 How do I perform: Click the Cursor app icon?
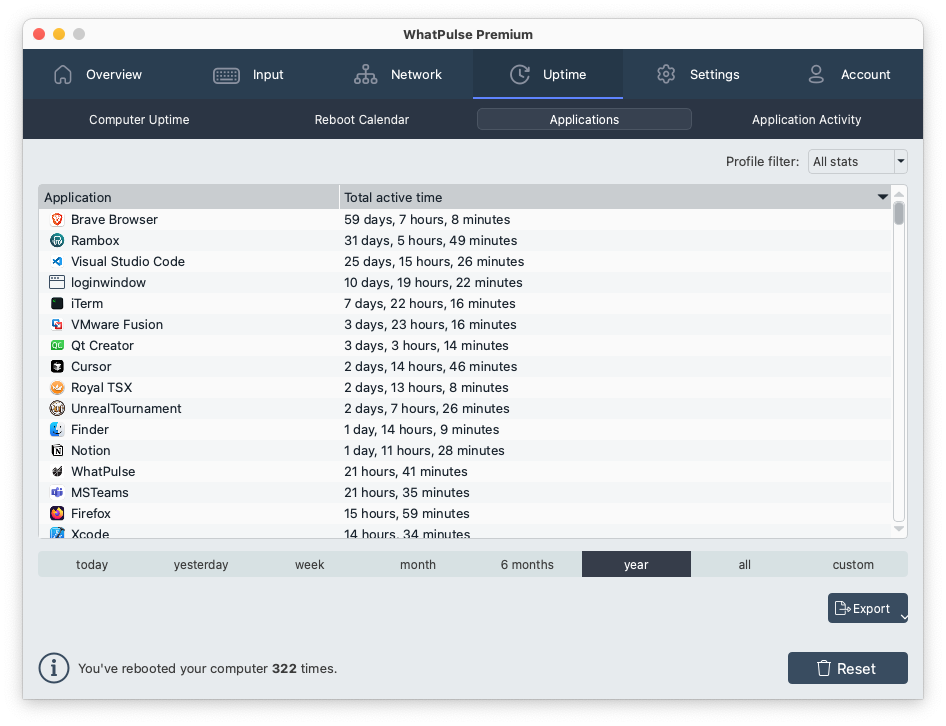click(57, 367)
